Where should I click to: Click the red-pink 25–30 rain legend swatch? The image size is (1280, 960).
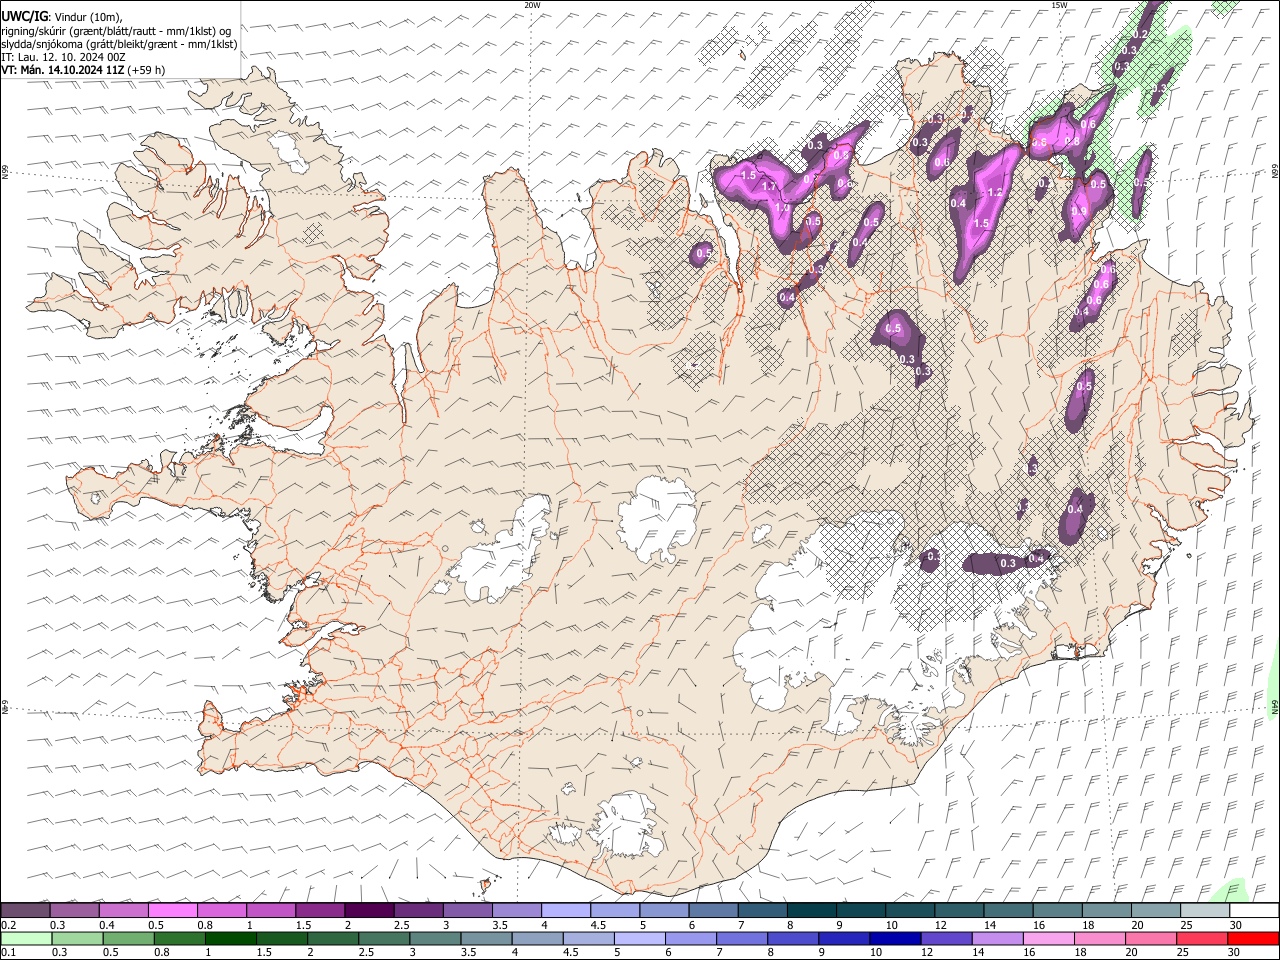click(x=1201, y=938)
